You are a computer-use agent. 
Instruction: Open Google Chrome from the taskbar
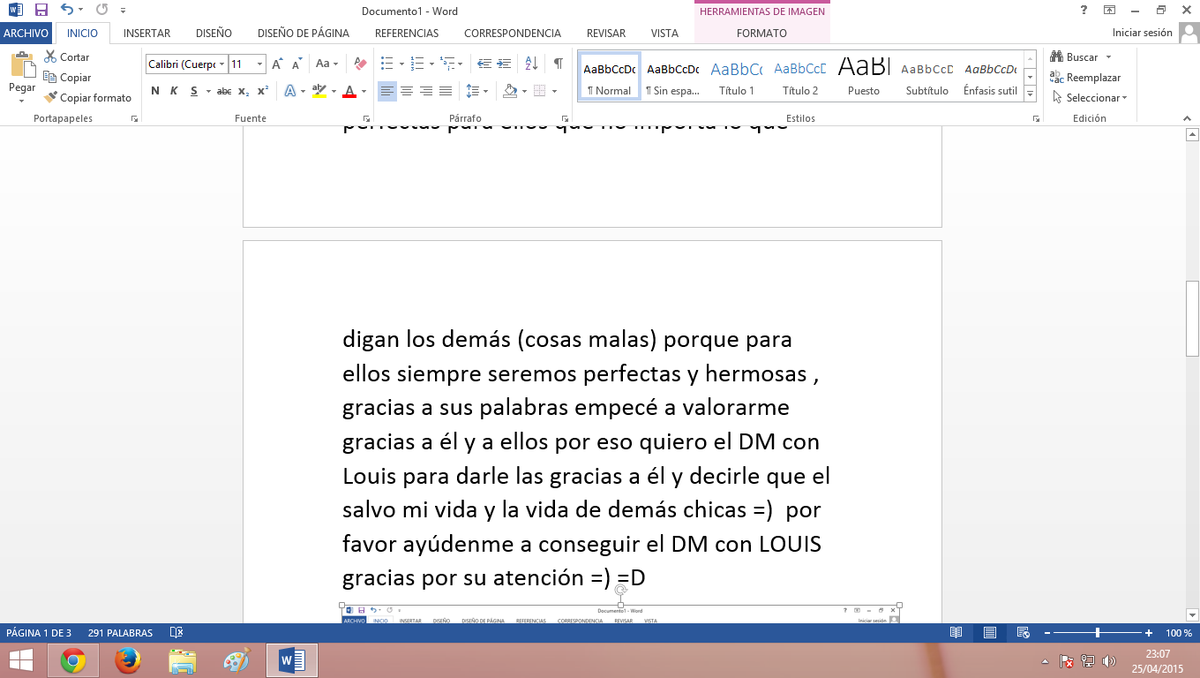point(72,661)
